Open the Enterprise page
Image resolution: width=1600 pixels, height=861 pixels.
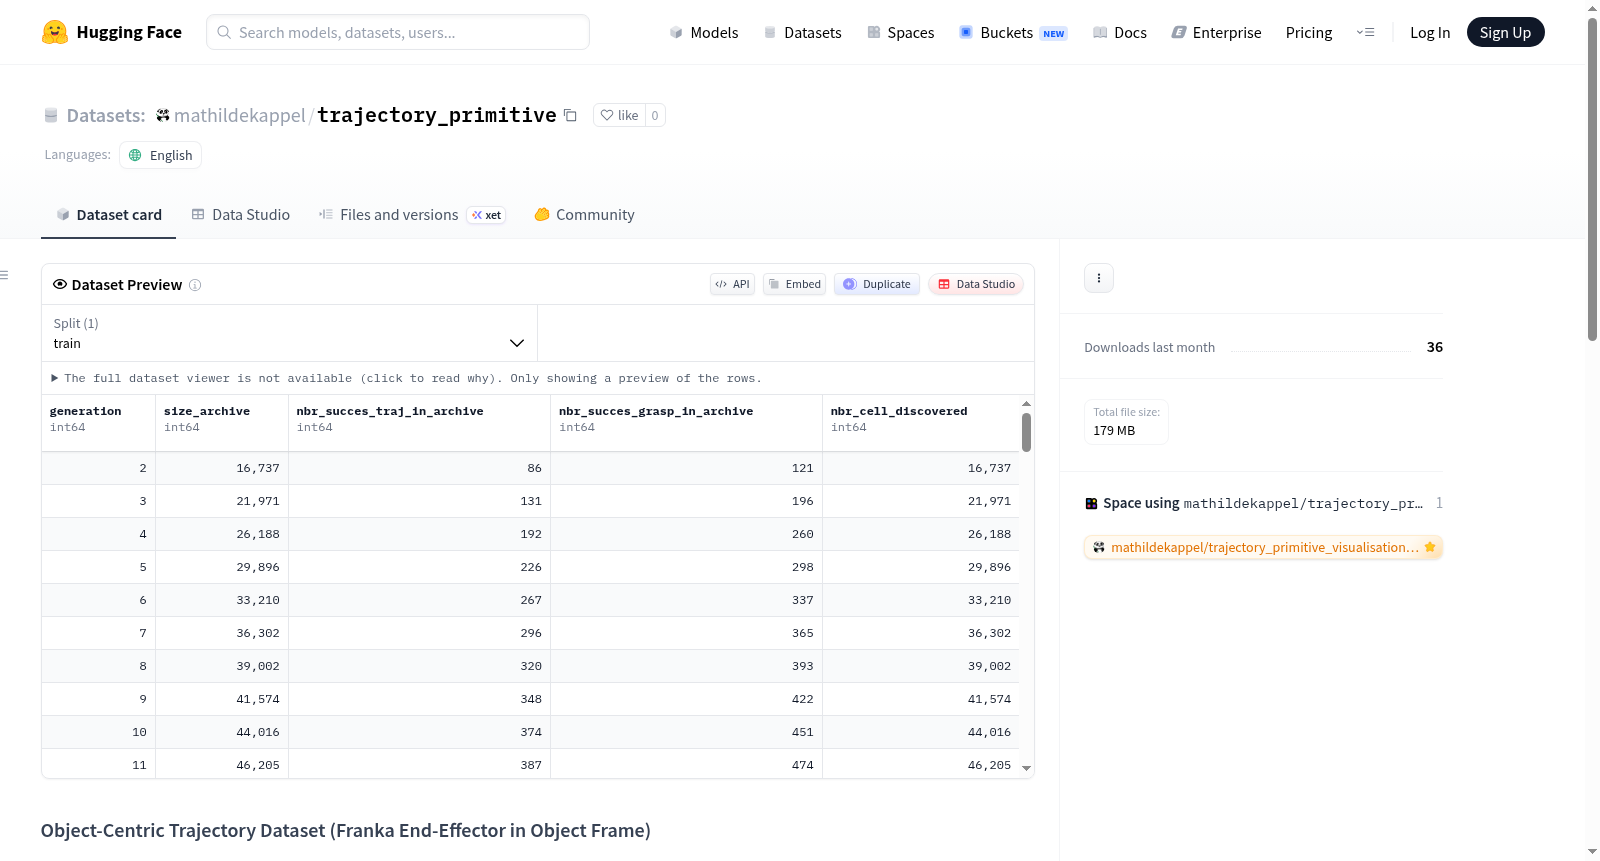click(1216, 32)
